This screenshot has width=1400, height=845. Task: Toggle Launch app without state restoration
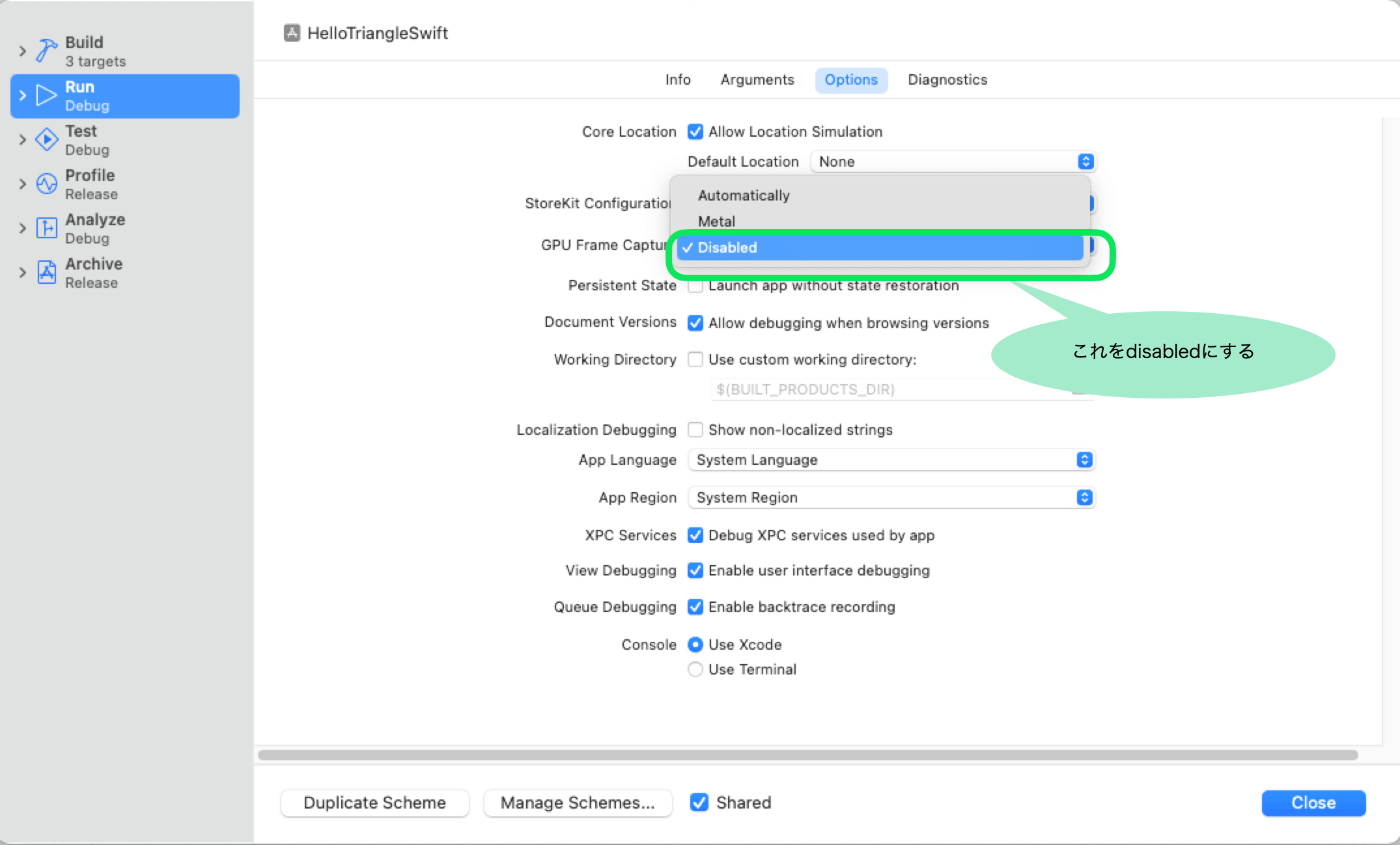pyautogui.click(x=696, y=285)
